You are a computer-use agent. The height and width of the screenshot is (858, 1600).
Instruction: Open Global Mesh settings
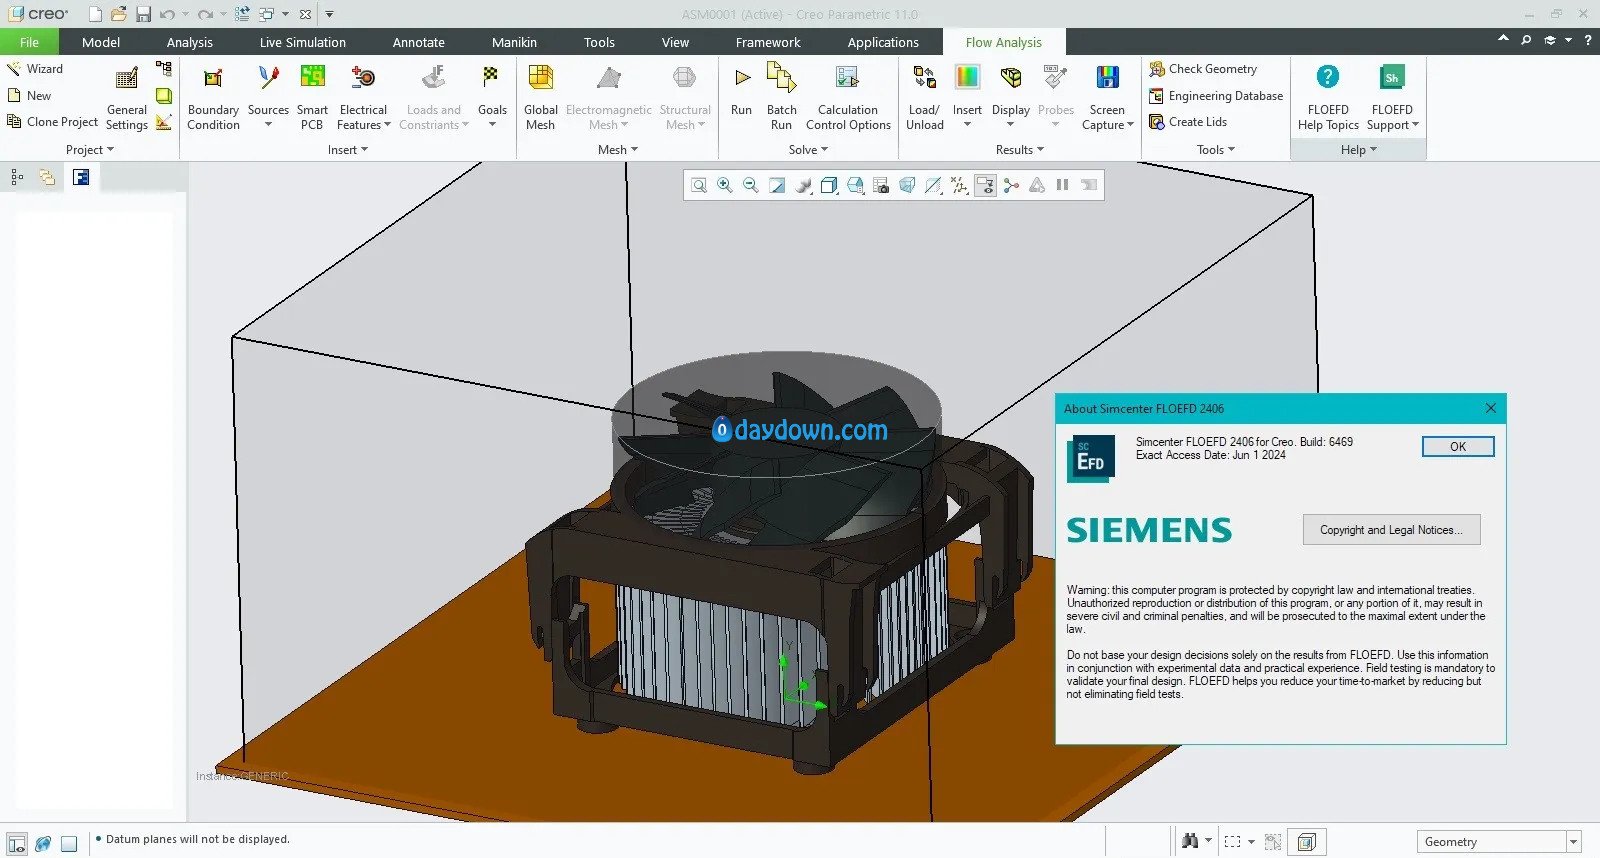[x=540, y=98]
